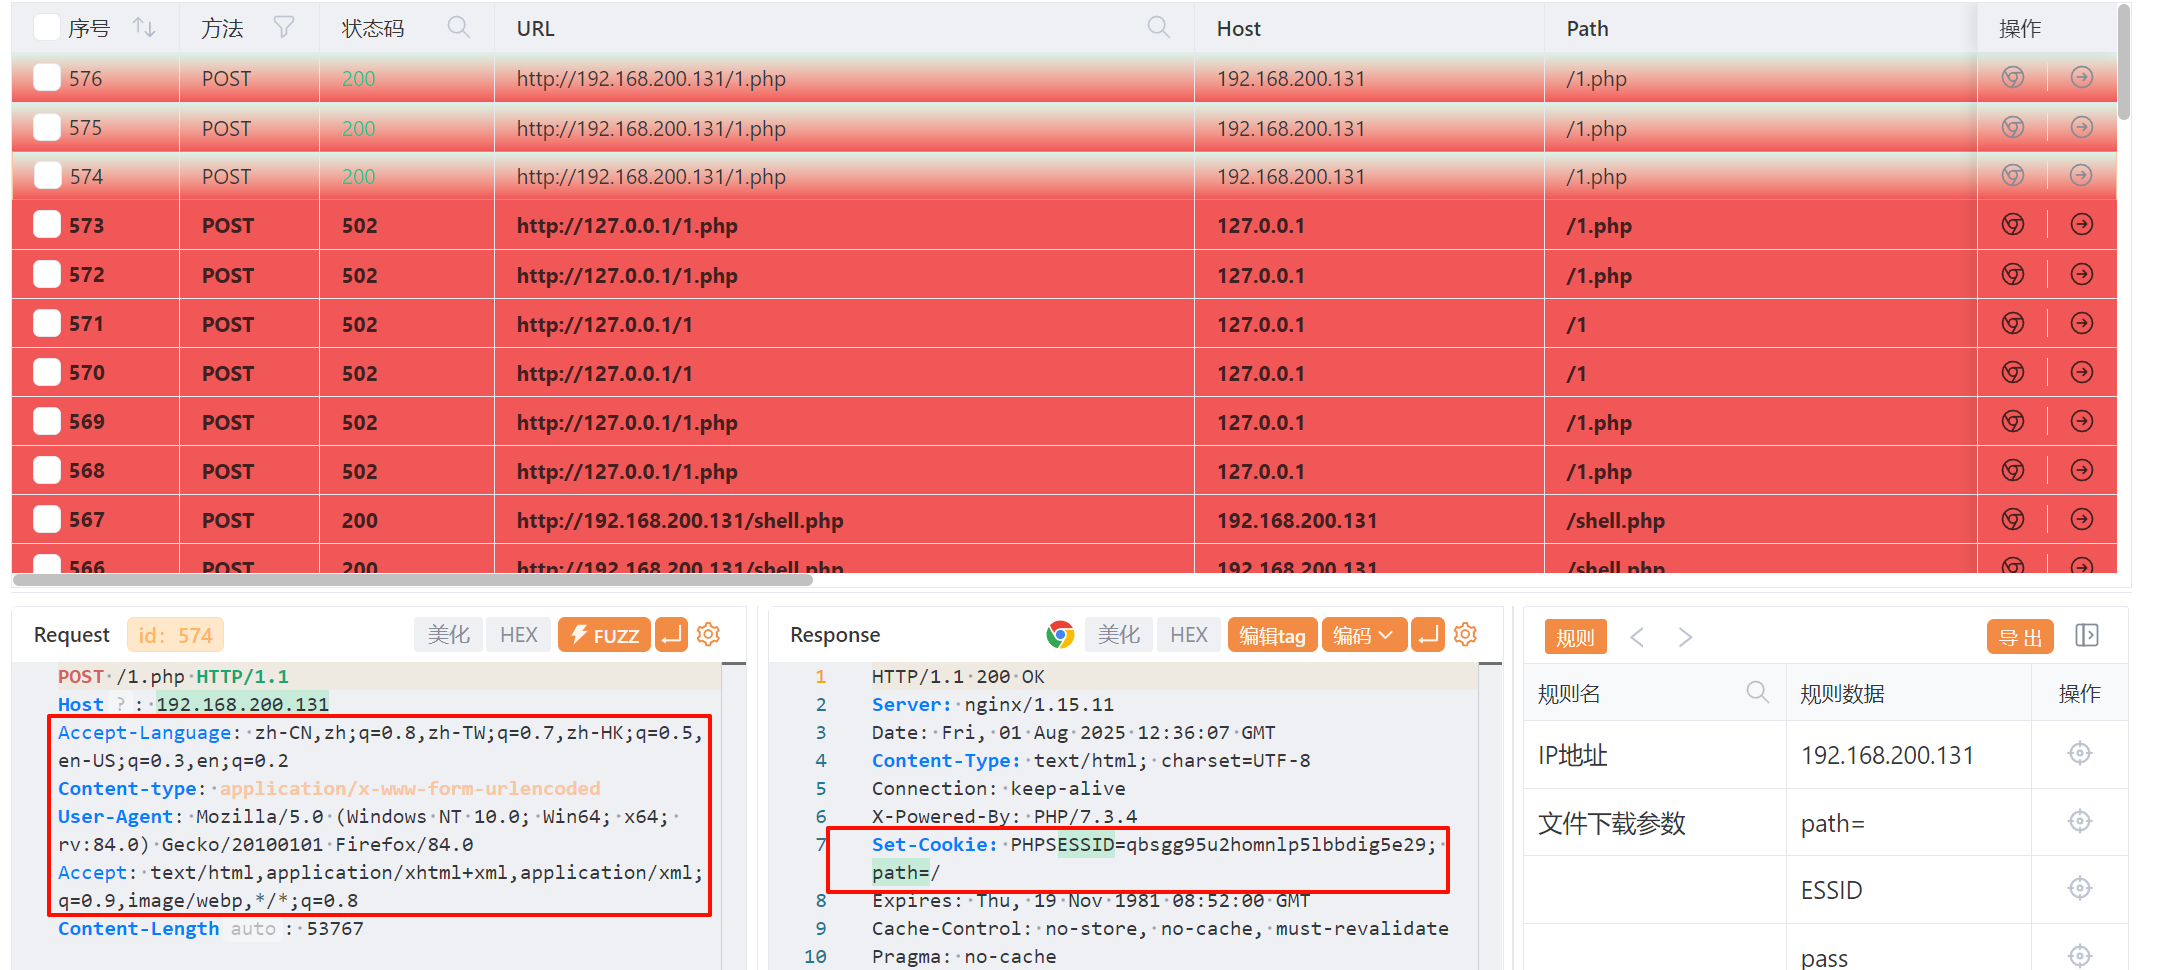The height and width of the screenshot is (970, 2159).
Task: Open row 569 in browser icon
Action: (2013, 421)
